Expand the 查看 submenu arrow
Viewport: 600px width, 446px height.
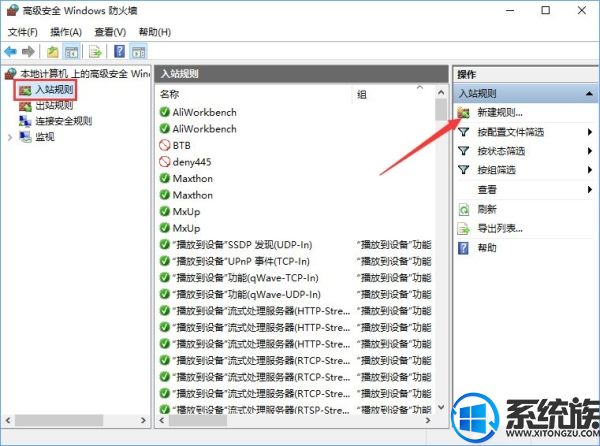(x=590, y=189)
